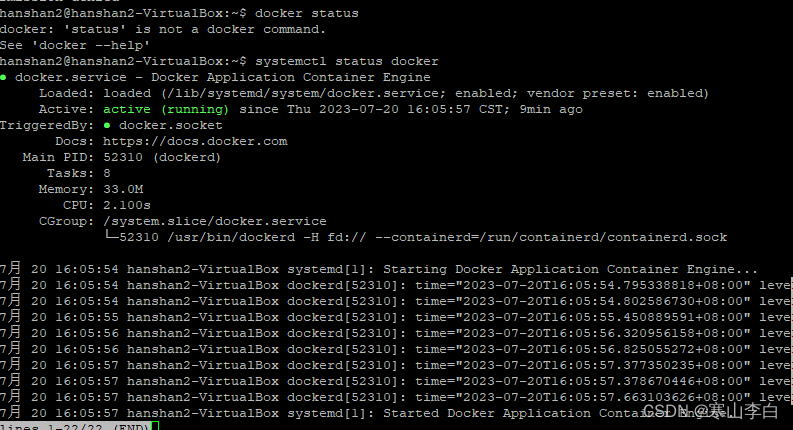The width and height of the screenshot is (793, 430).
Task: Click the 'Starting Docker Application Container Engine...' log line
Action: [379, 269]
